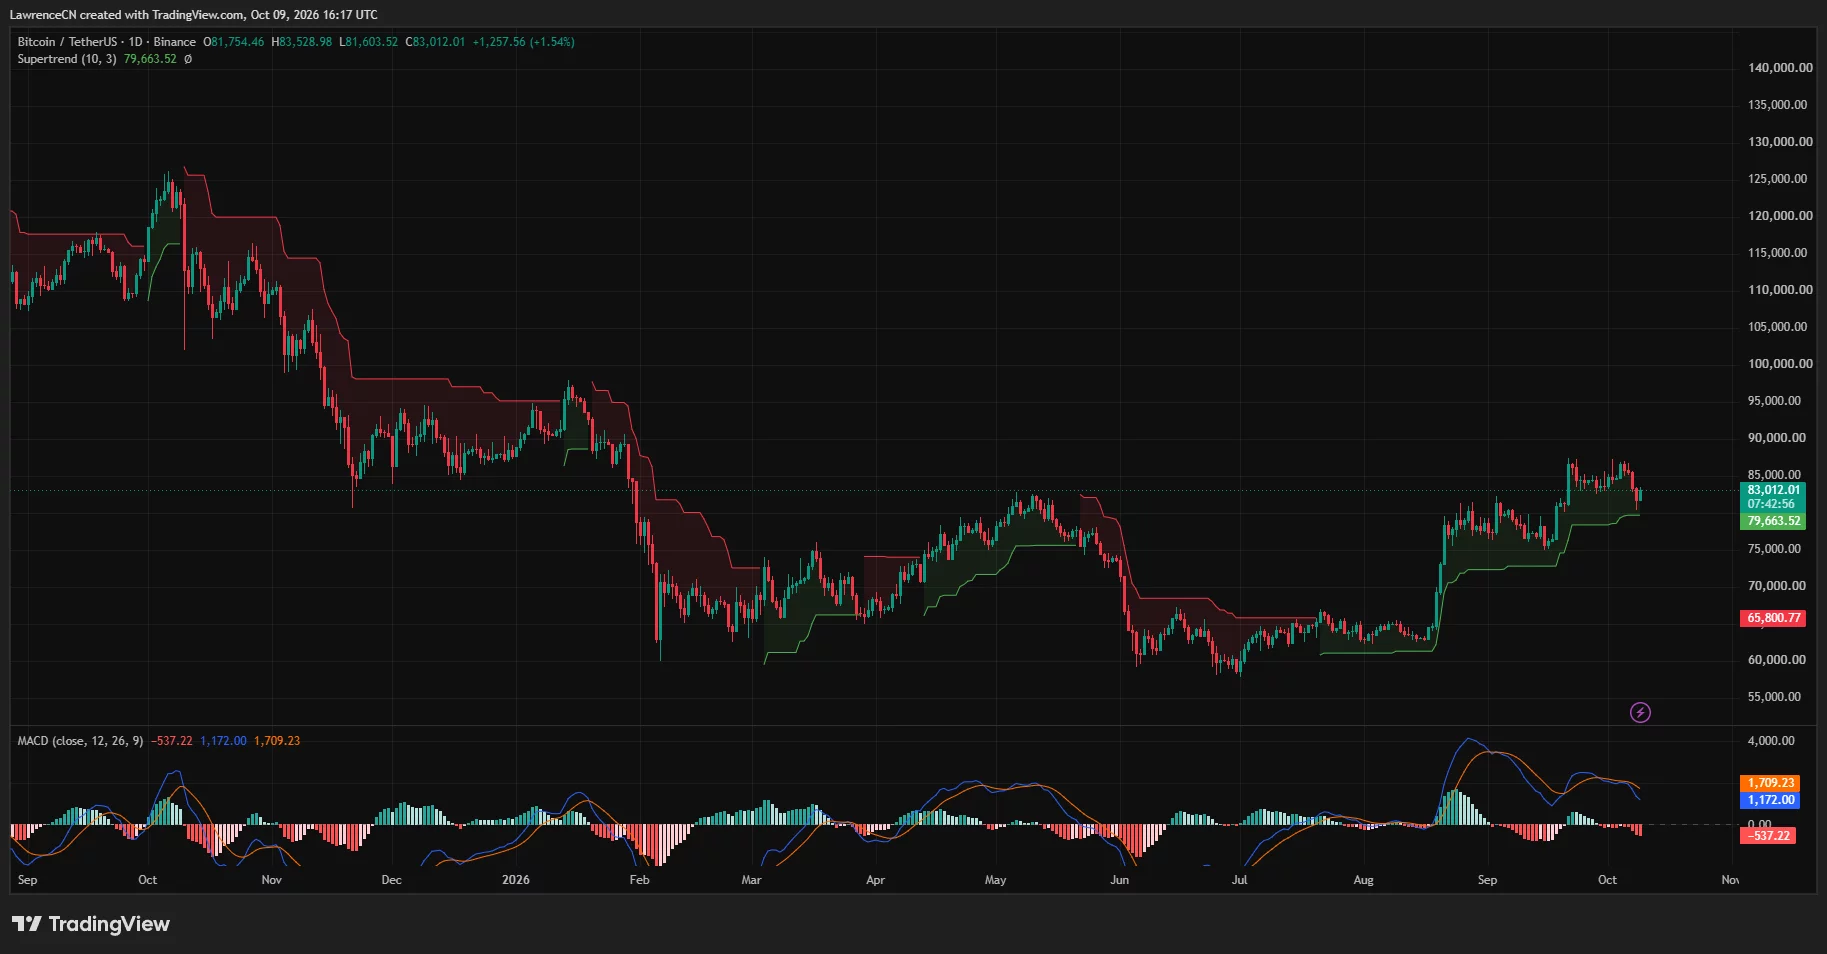Click the Jun label on time axis

pyautogui.click(x=1120, y=880)
